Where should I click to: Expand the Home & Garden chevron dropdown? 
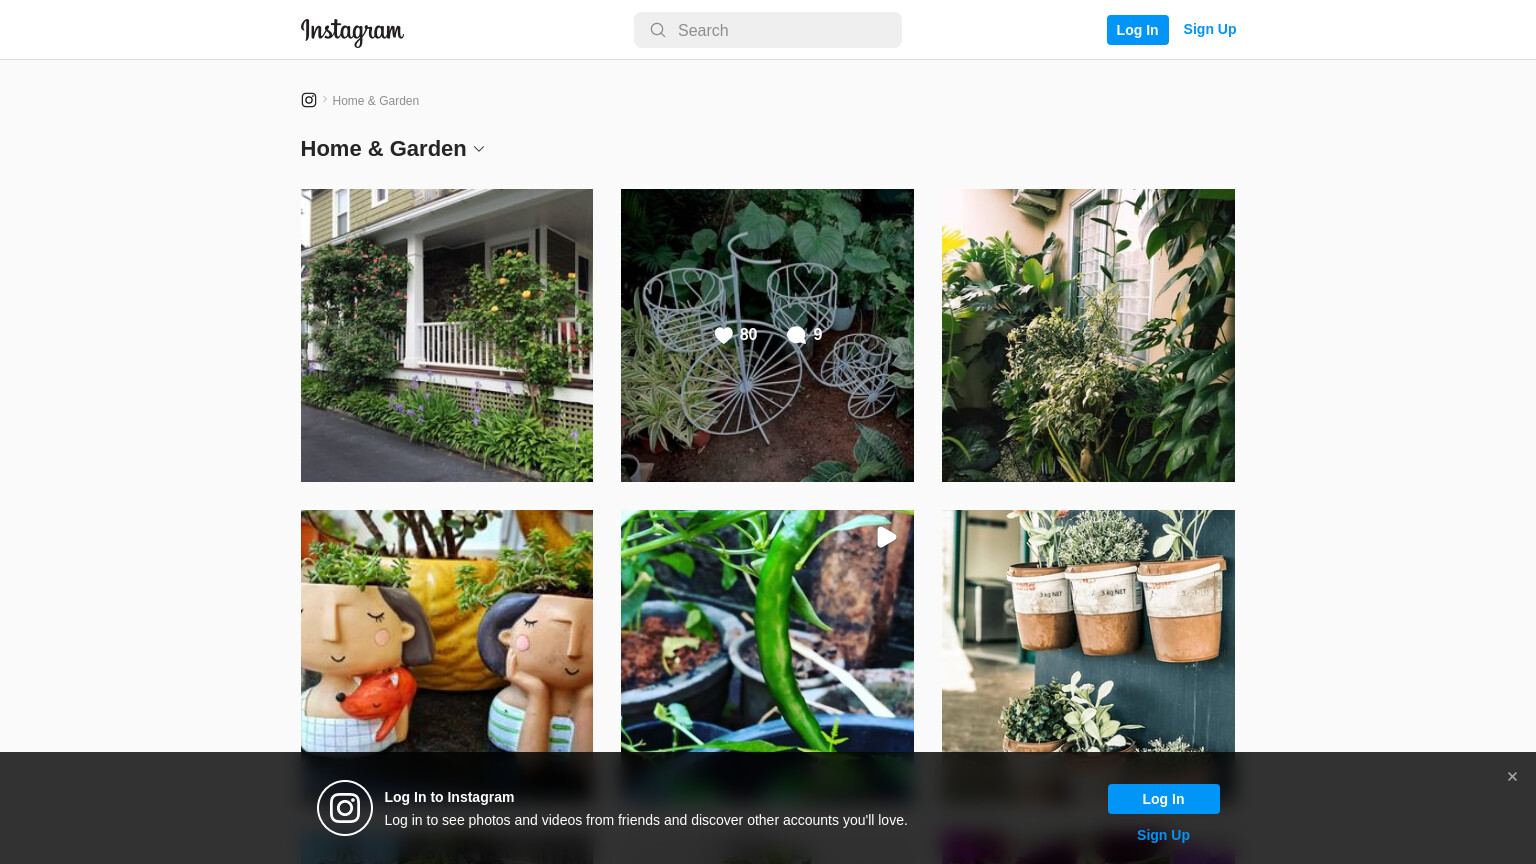[x=479, y=149]
